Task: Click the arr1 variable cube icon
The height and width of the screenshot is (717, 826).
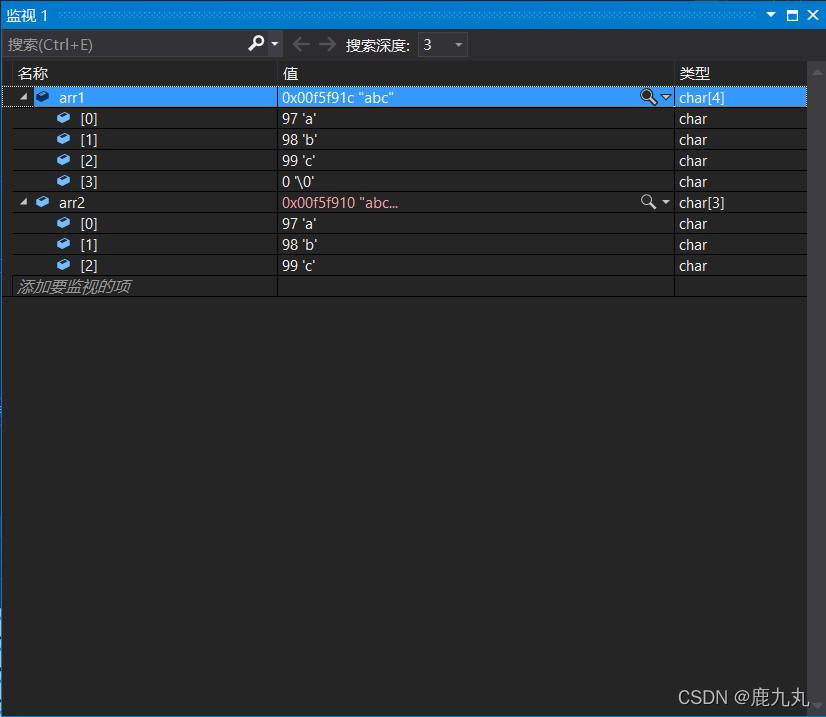Action: [43, 96]
